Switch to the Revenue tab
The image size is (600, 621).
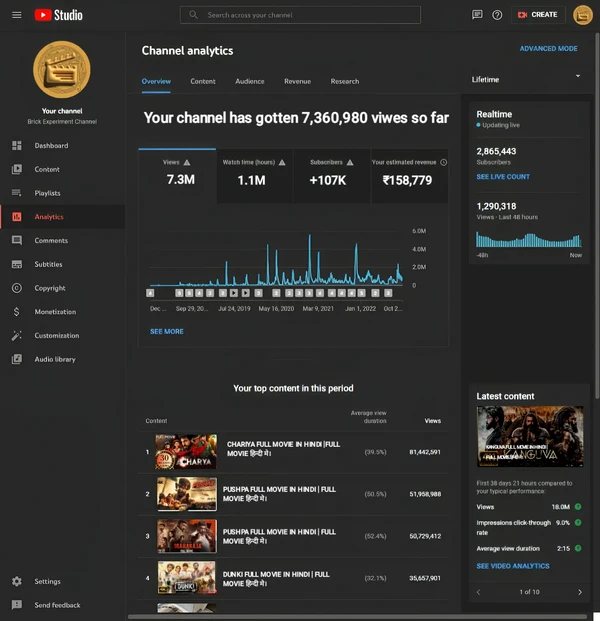point(297,81)
